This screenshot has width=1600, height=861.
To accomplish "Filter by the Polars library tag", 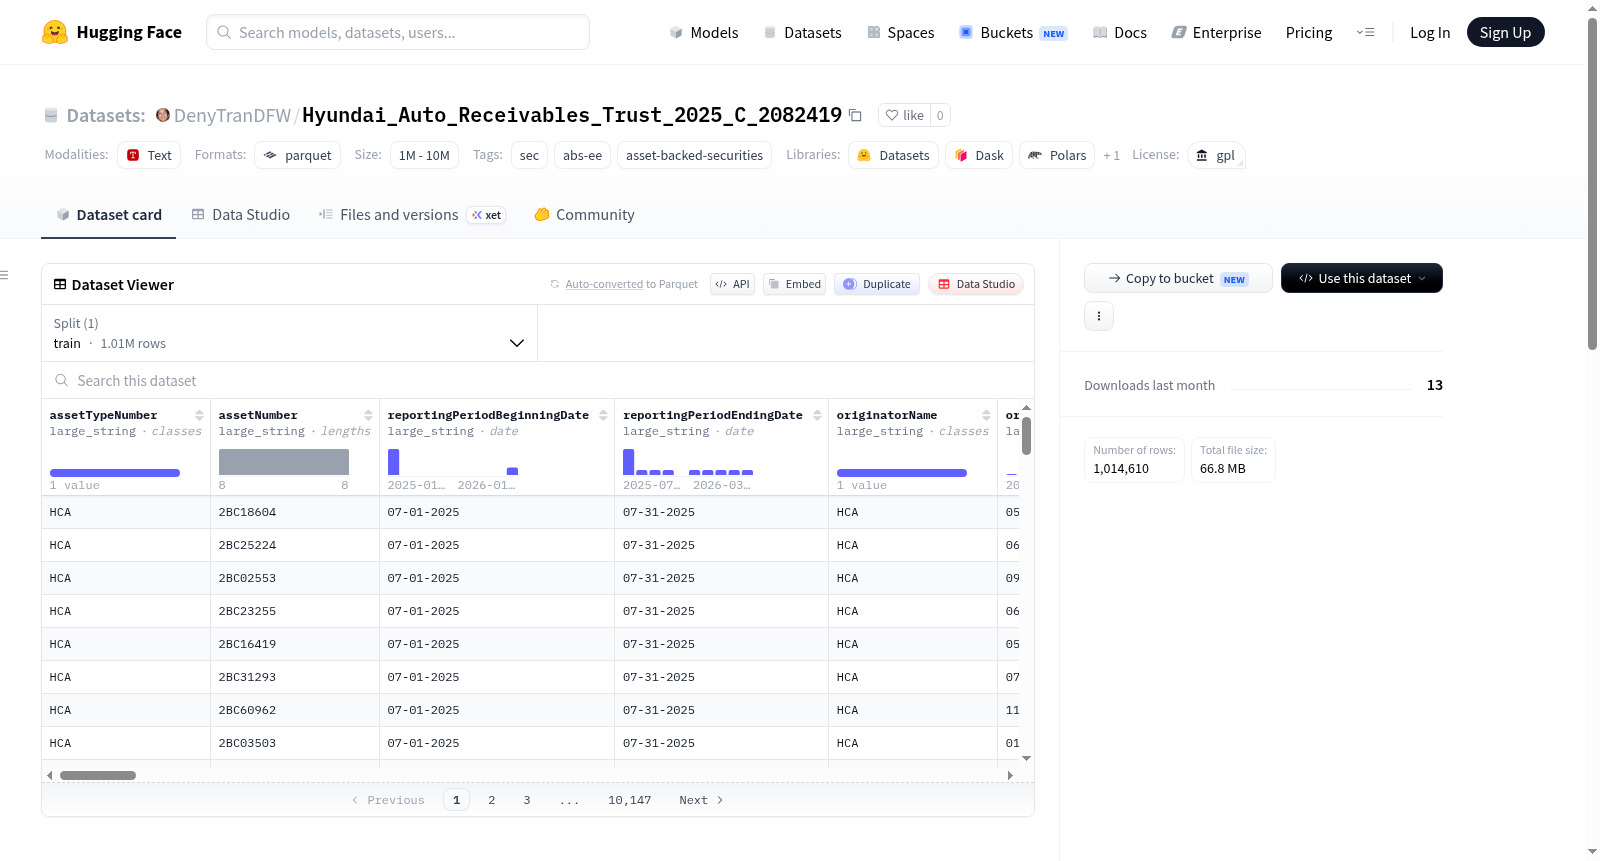I will (x=1057, y=155).
